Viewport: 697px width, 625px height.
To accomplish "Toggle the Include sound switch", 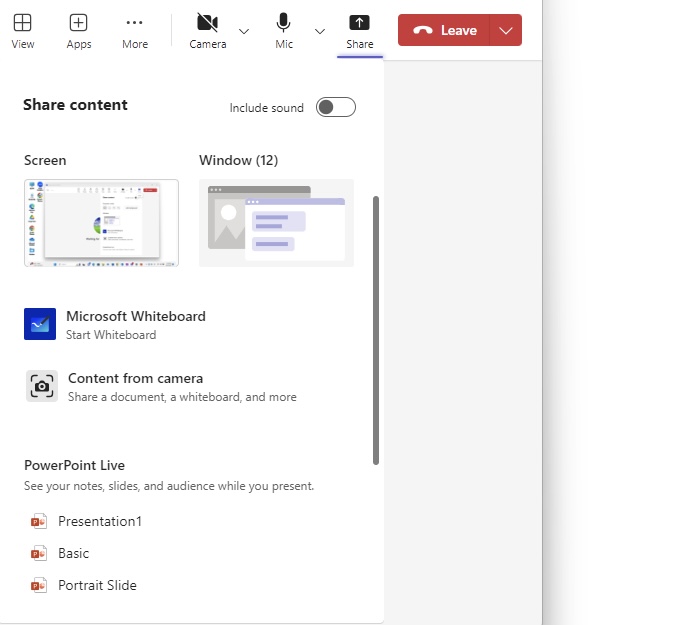I will (x=336, y=107).
